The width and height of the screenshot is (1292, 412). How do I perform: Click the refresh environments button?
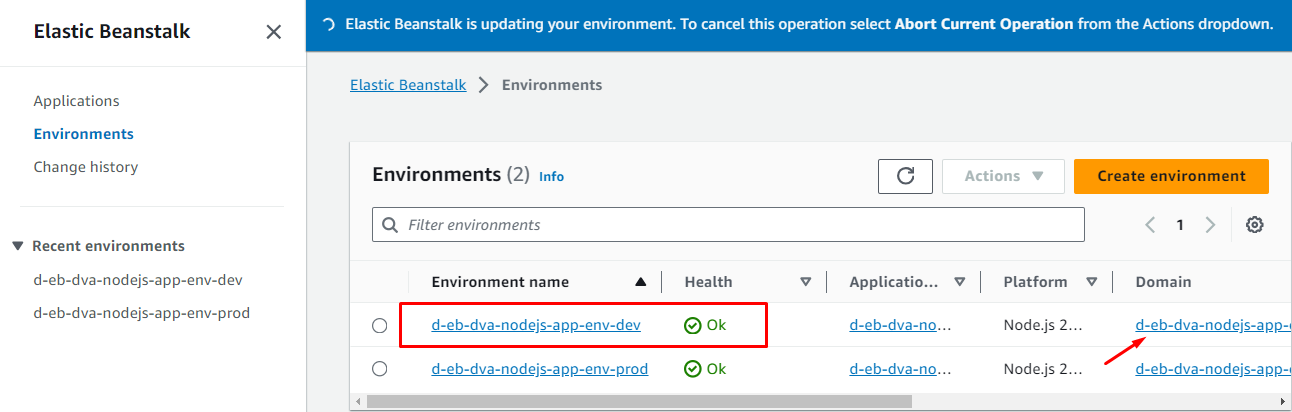click(905, 176)
